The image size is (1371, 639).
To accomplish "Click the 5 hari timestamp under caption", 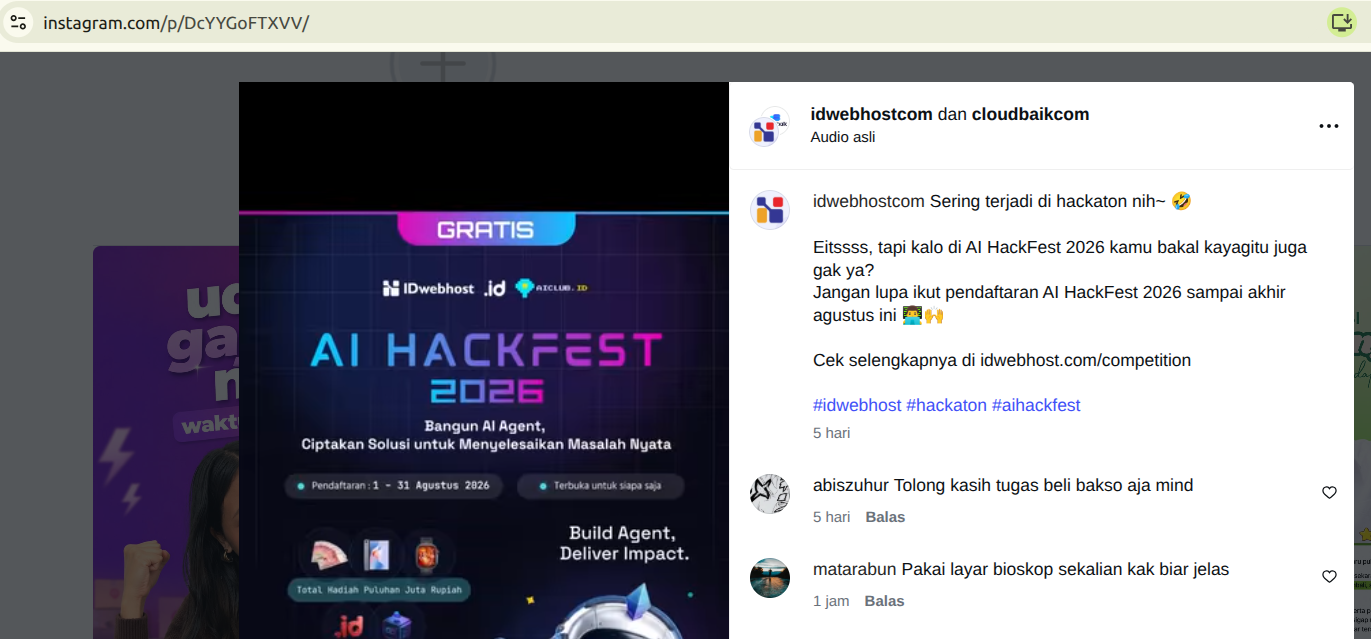I will coord(832,433).
